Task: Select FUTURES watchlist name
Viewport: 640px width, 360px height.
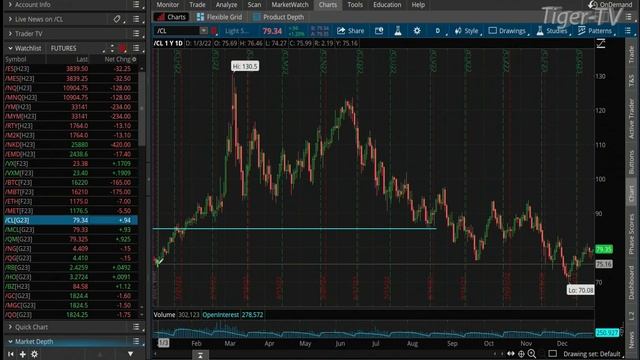Action: coord(63,48)
